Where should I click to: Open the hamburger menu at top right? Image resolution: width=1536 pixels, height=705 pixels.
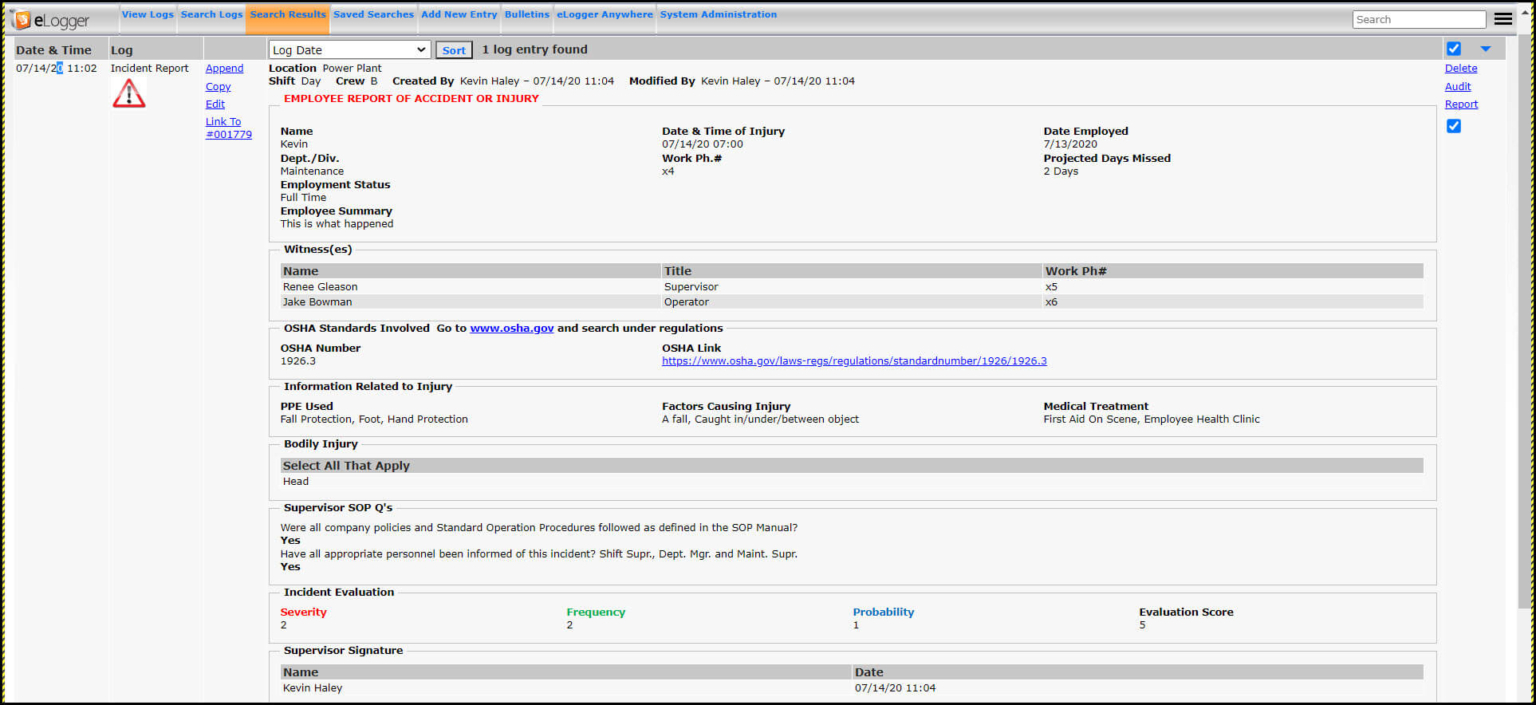click(1503, 18)
